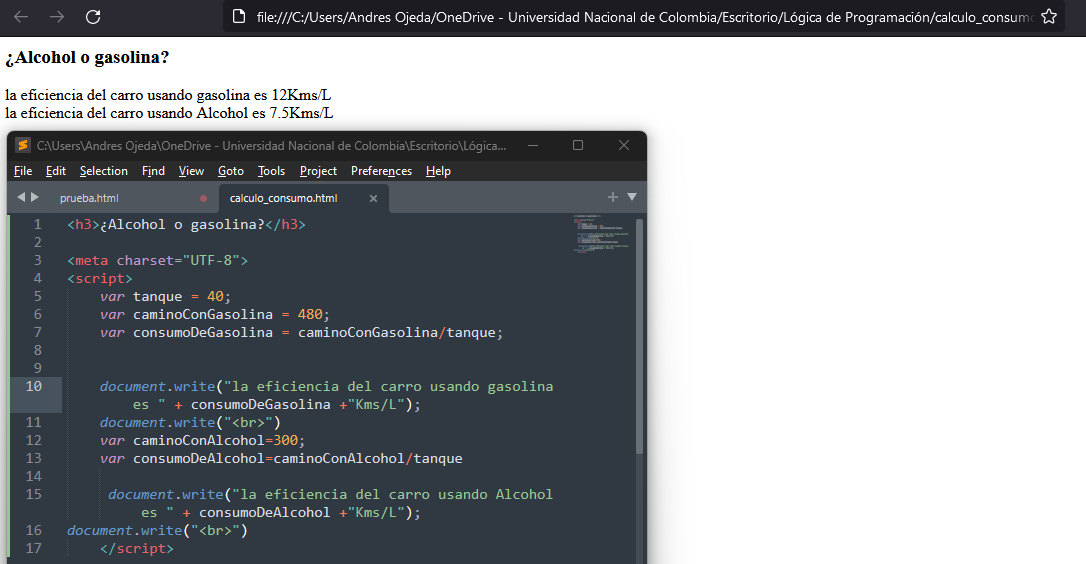Click the value 480 on code line 6
This screenshot has height=564, width=1086.
(x=310, y=315)
